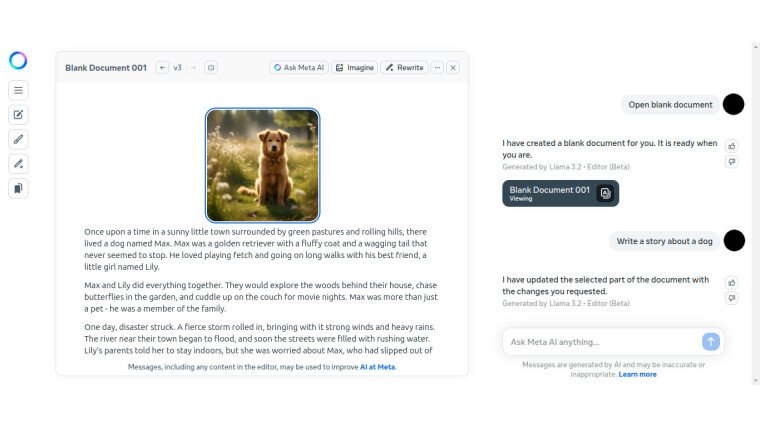760x428 pixels.
Task: Click the Rewrite button
Action: 404,68
